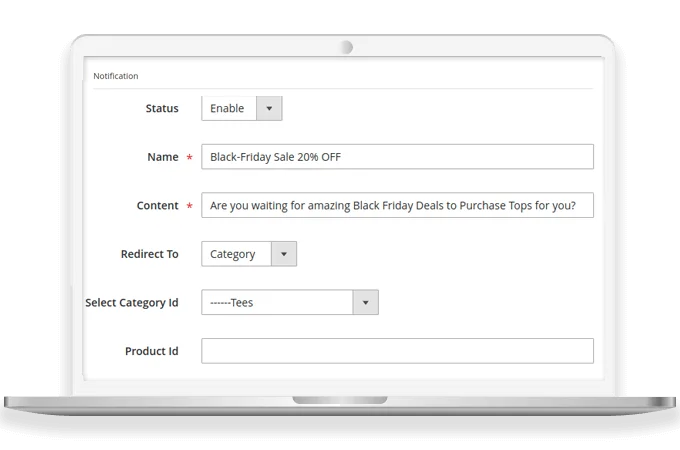
Task: Click the arrow button of Redirect To select
Action: (x=284, y=254)
